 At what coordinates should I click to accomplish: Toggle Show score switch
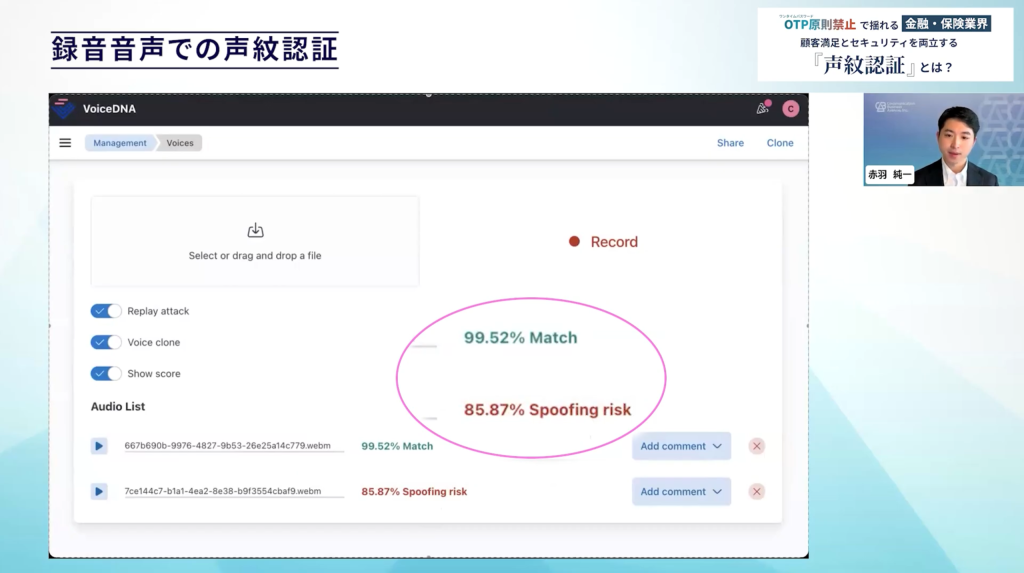106,374
